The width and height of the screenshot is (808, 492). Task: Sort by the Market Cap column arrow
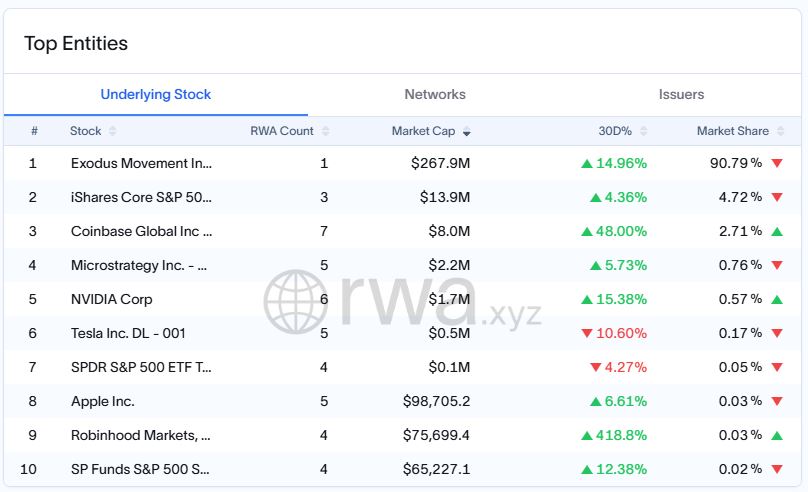[x=466, y=132]
